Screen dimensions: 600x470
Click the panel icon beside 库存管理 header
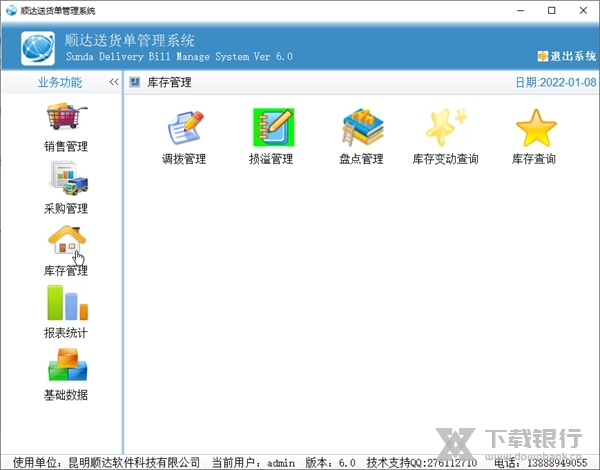(x=134, y=82)
